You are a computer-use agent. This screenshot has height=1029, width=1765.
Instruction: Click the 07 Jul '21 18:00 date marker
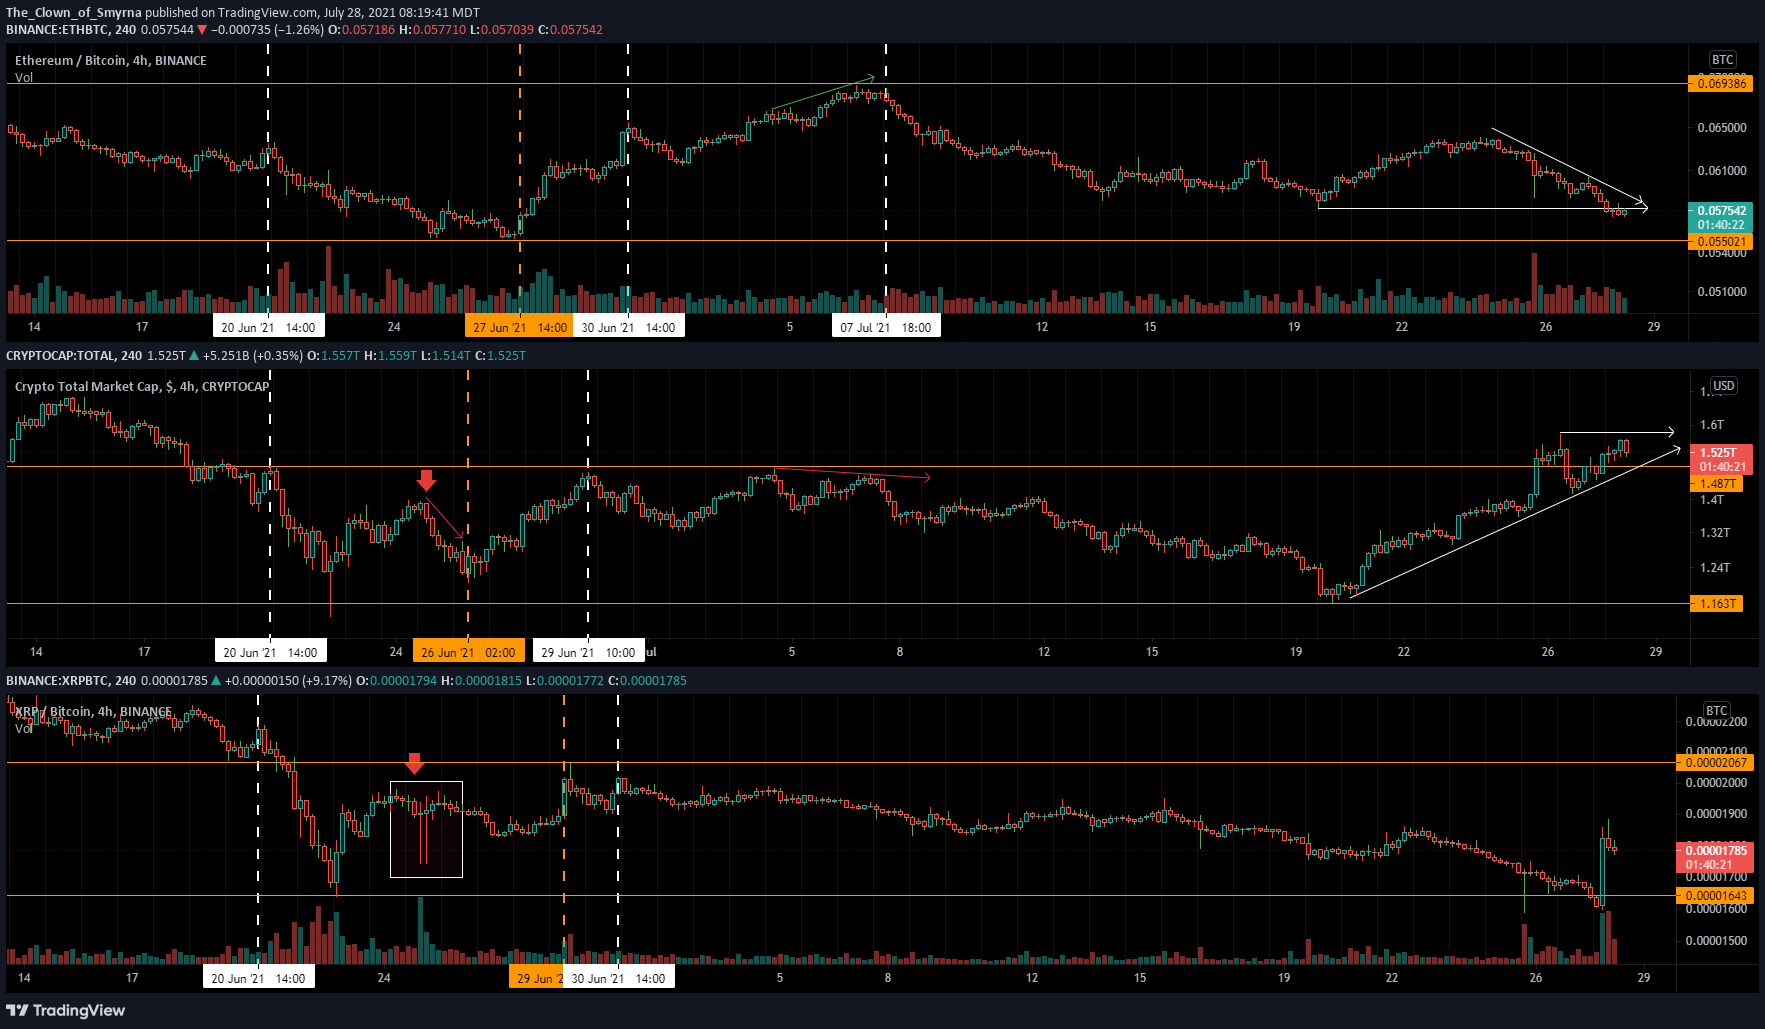tap(886, 327)
